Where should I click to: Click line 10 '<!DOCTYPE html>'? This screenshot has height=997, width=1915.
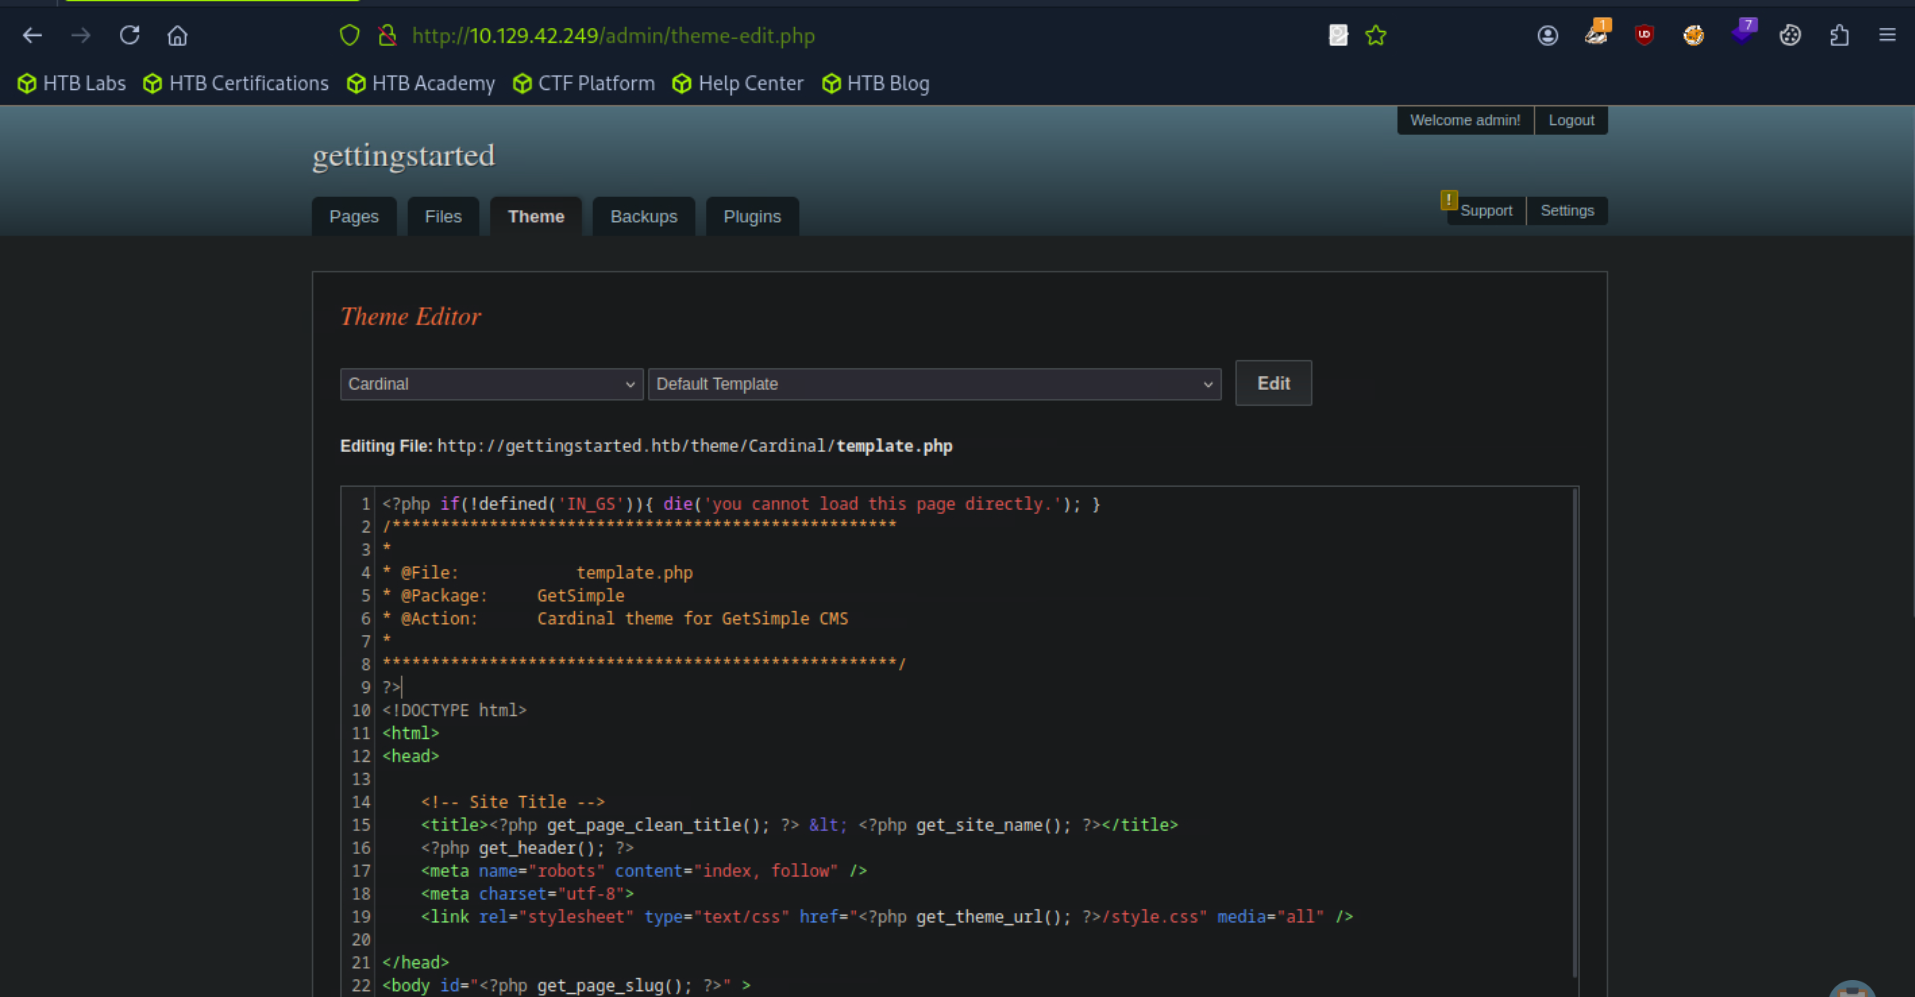454,710
